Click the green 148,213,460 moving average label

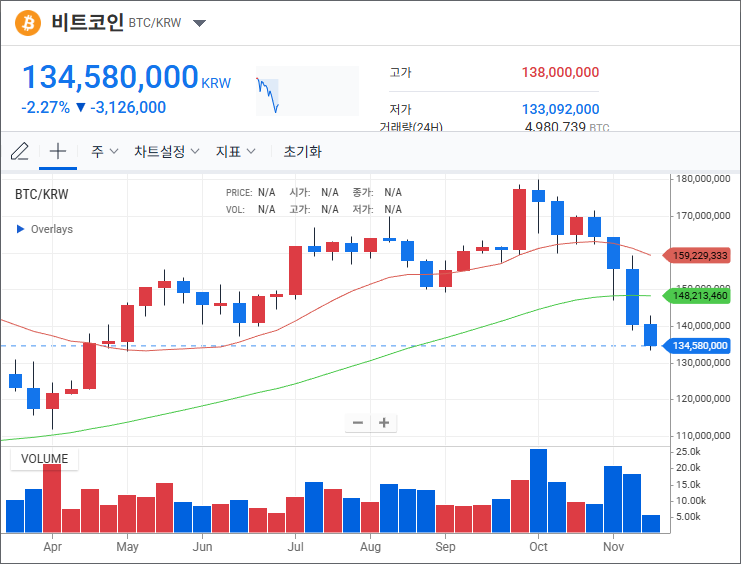pos(696,296)
